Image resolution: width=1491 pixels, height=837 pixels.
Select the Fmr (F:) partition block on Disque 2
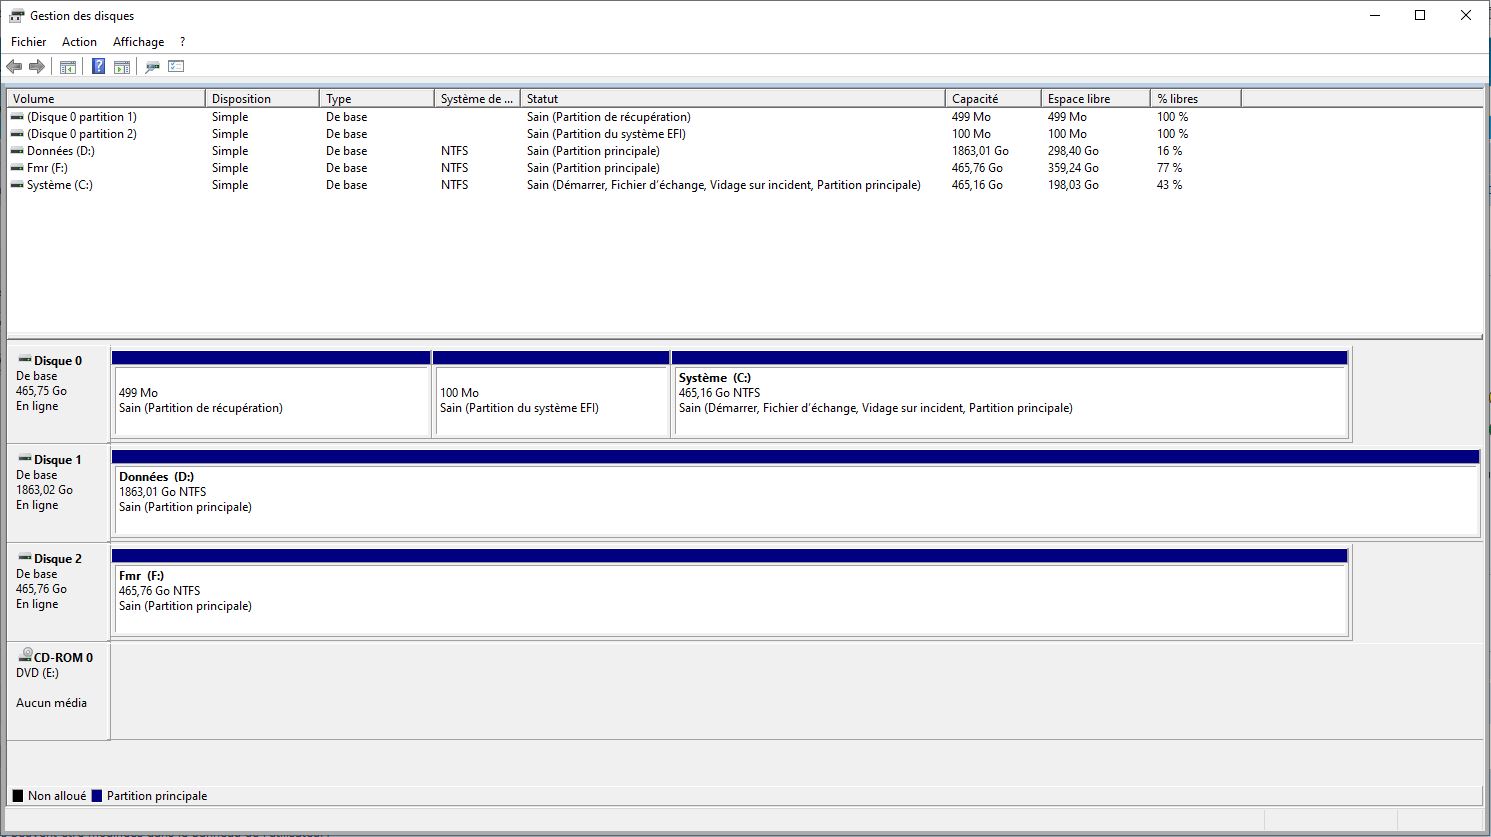(730, 592)
